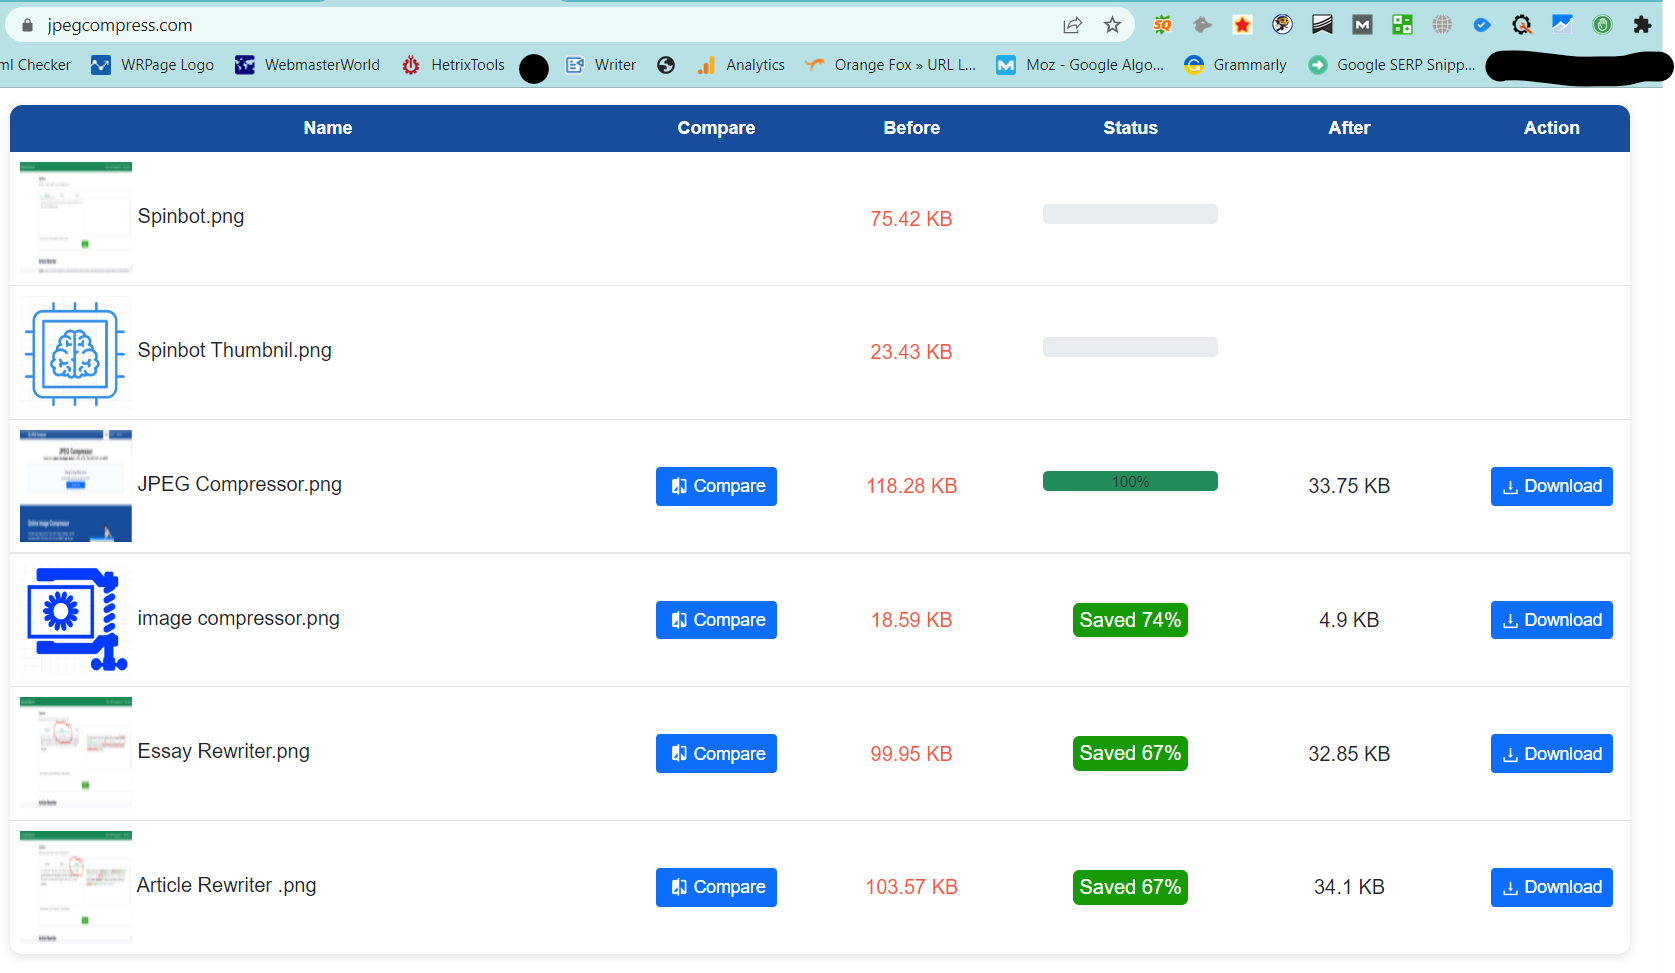The height and width of the screenshot is (973, 1675).
Task: Click Saved 67% badge for Article Rewriter
Action: tap(1130, 887)
